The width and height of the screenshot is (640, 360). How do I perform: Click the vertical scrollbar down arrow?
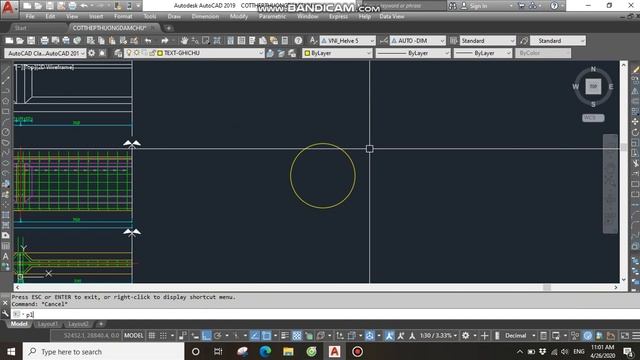[x=623, y=280]
